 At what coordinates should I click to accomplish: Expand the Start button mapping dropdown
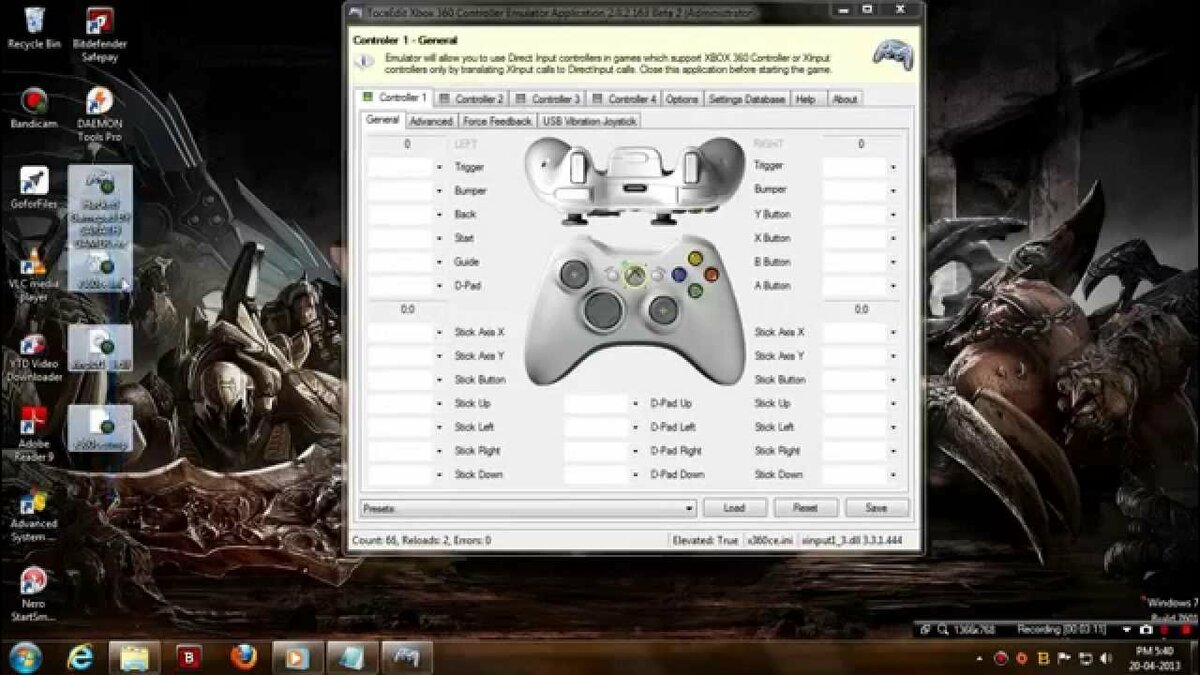click(439, 239)
